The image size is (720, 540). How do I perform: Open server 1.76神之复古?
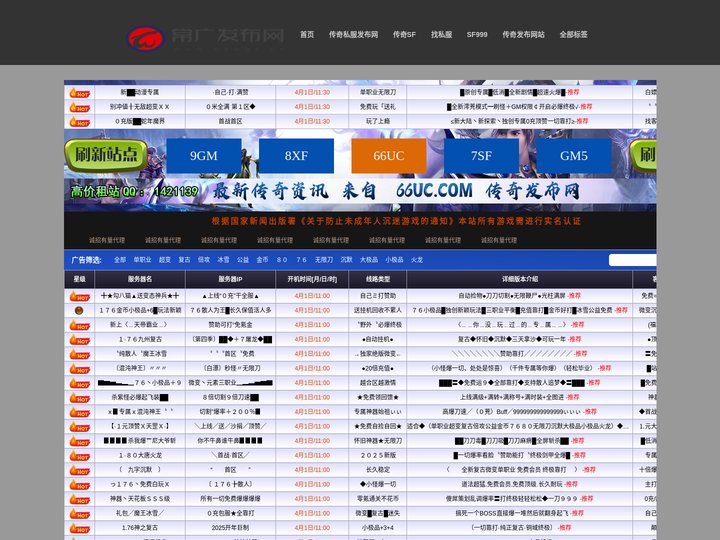coord(140,528)
